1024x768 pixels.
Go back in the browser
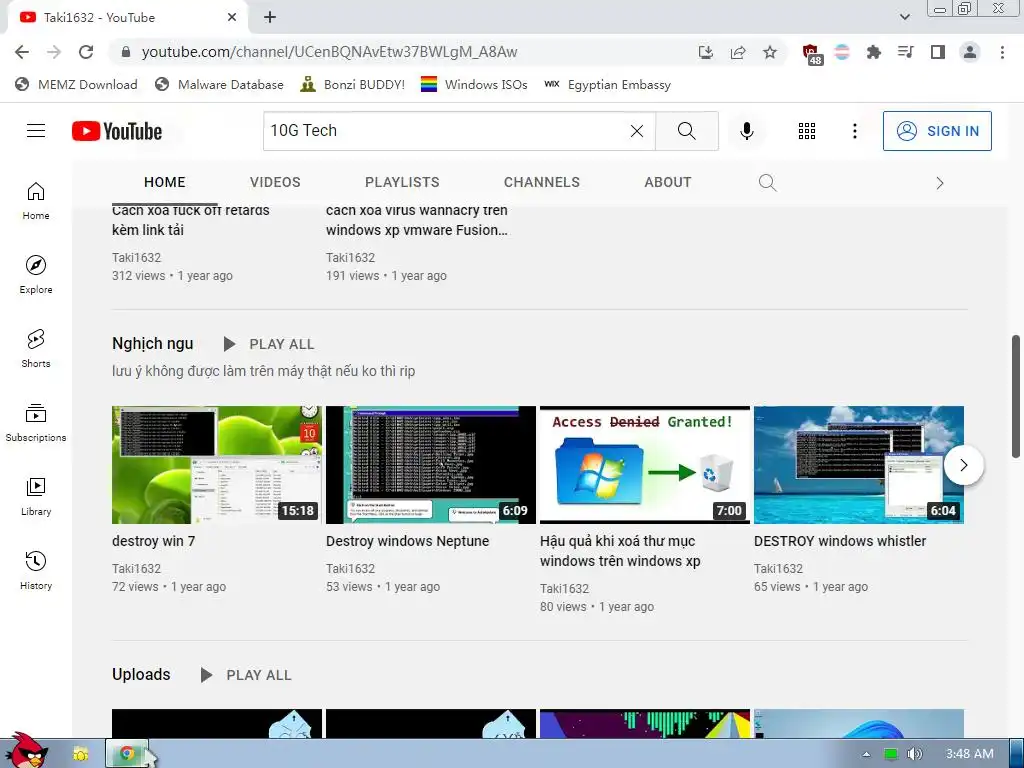pos(22,52)
